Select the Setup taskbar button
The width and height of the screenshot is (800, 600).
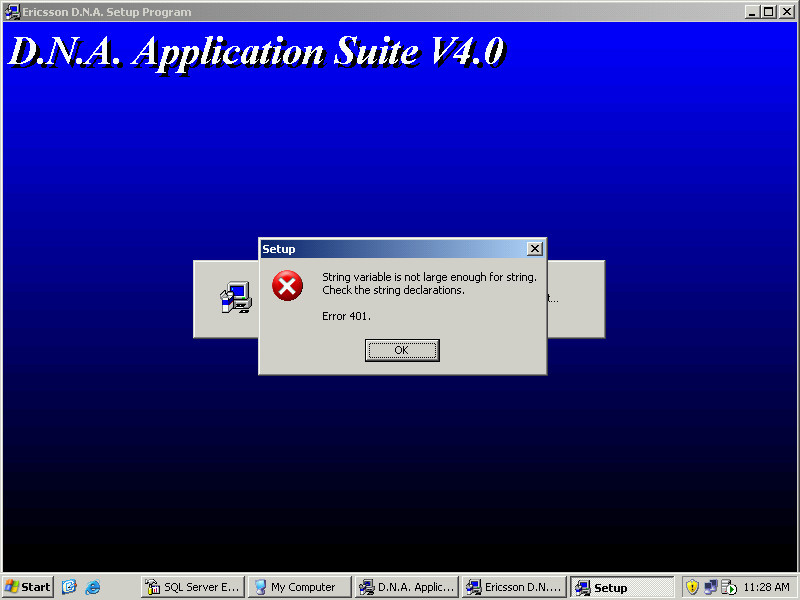(621, 587)
